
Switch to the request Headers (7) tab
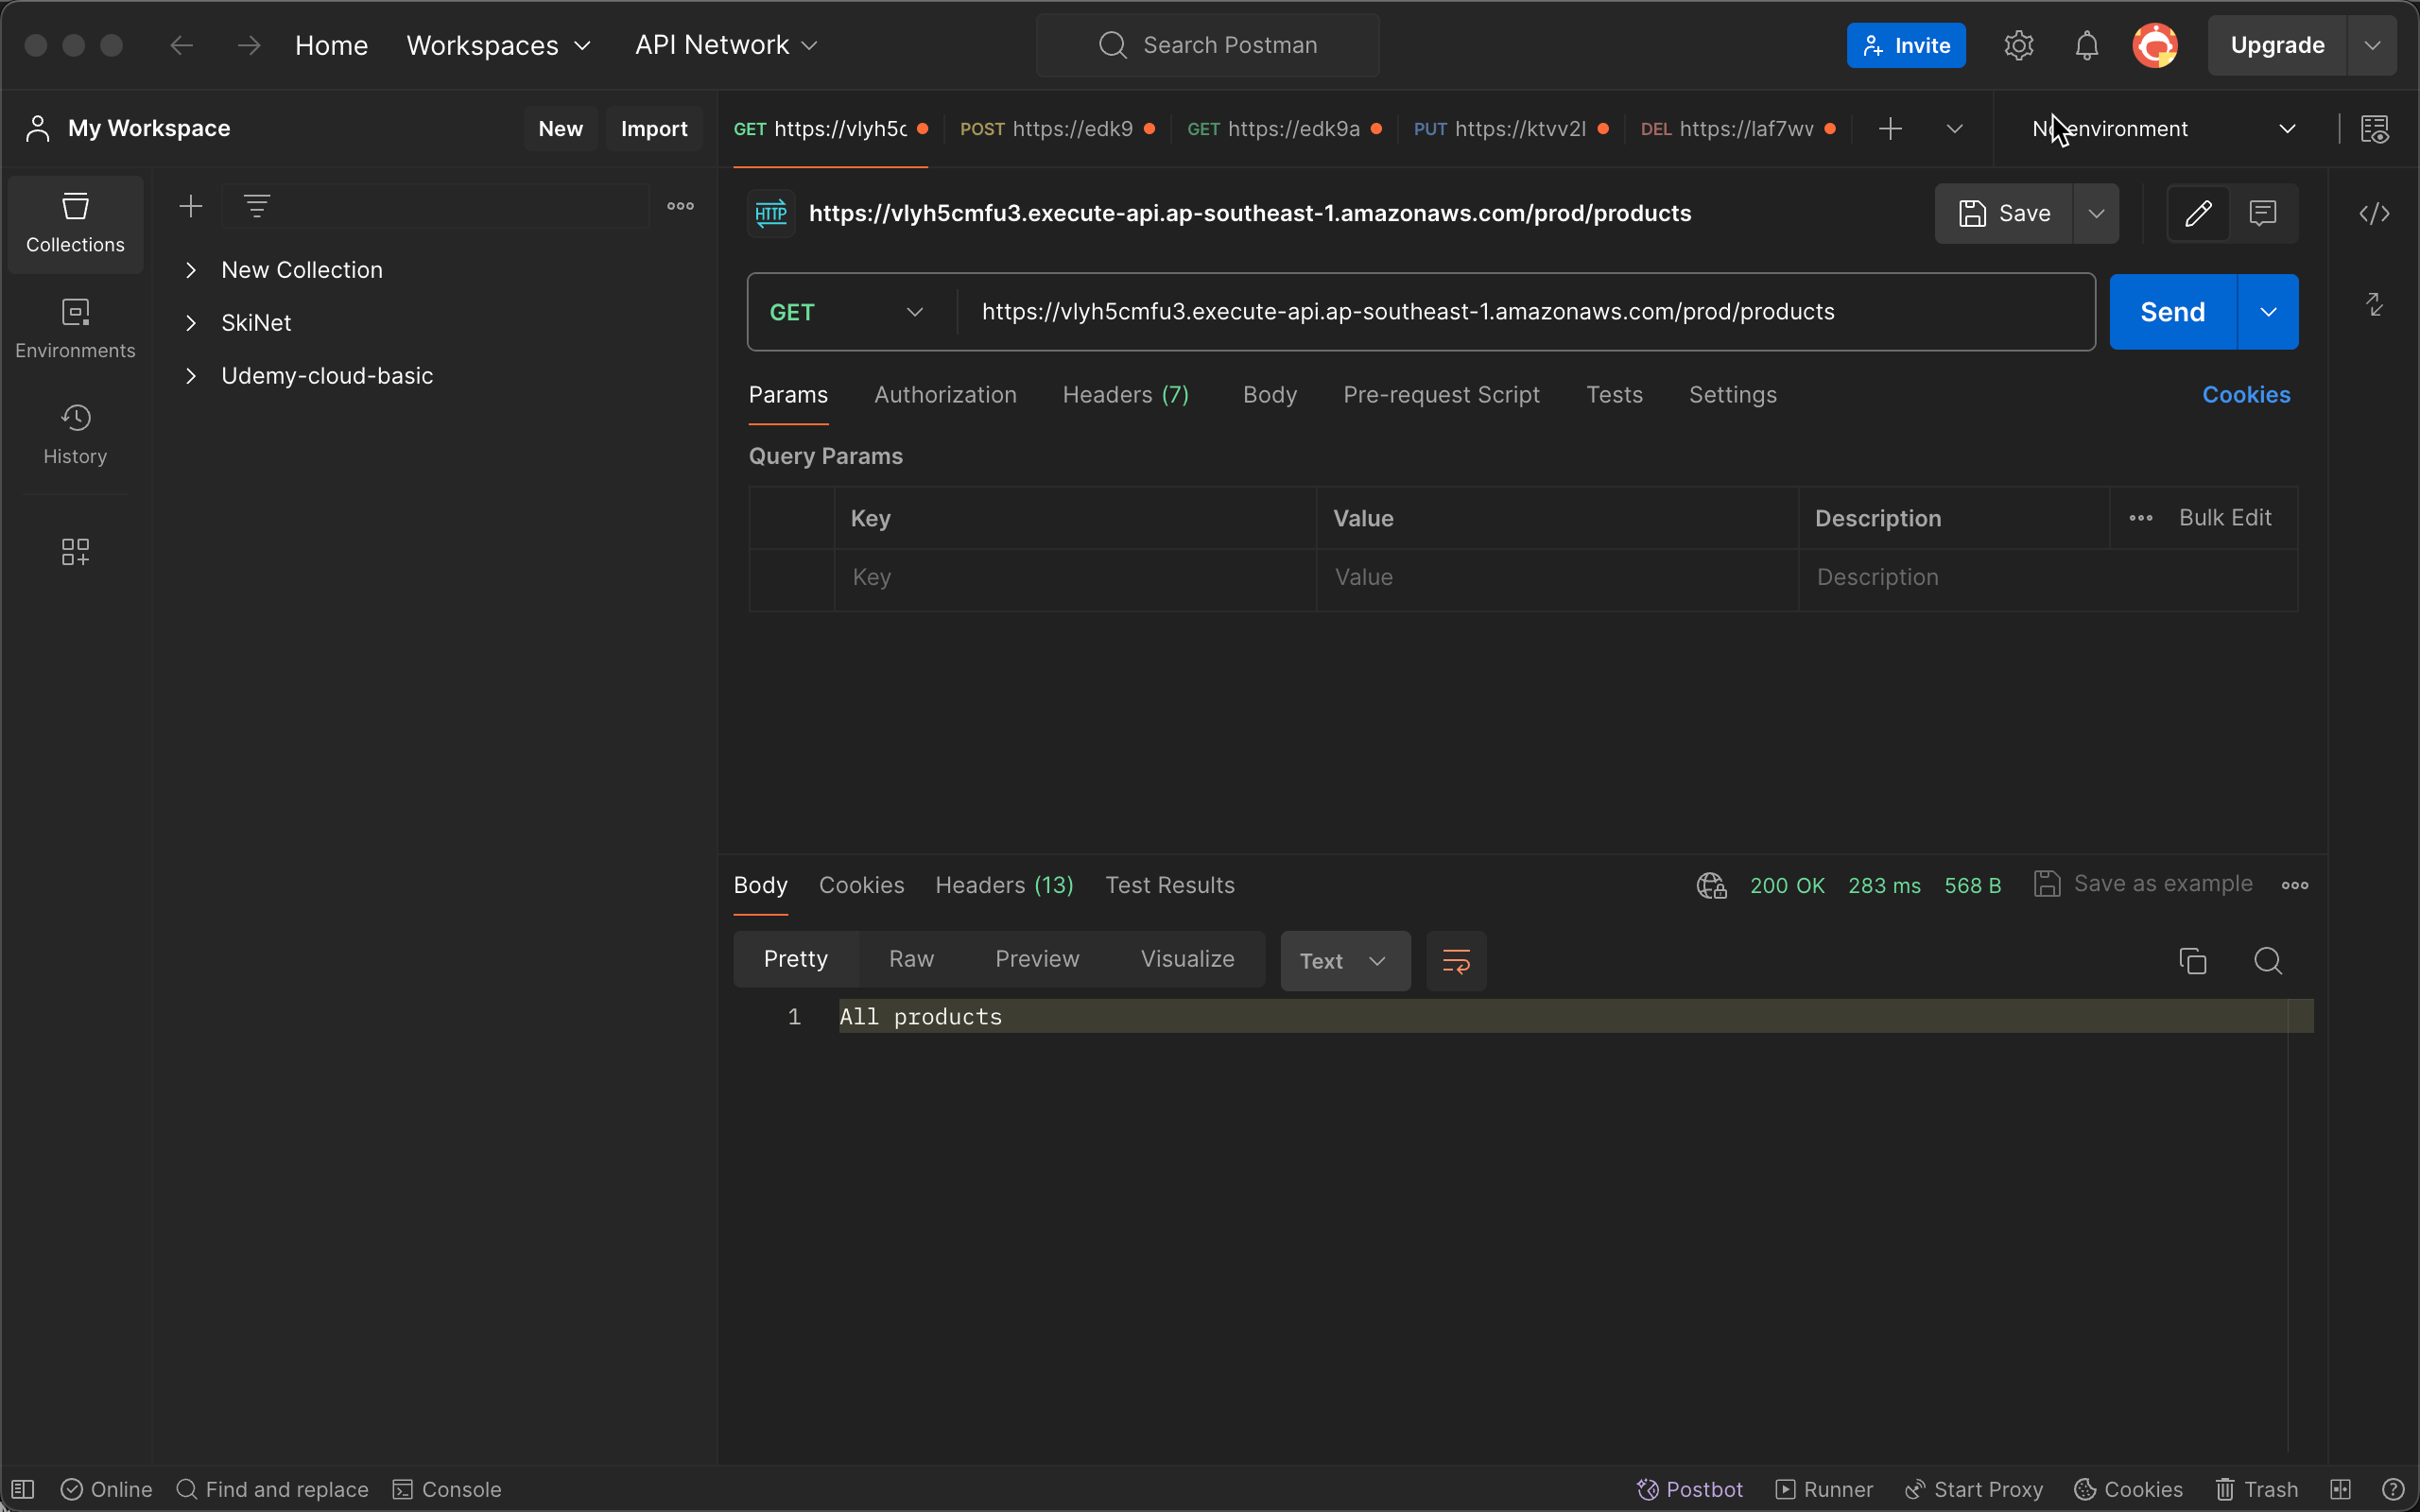click(x=1125, y=395)
